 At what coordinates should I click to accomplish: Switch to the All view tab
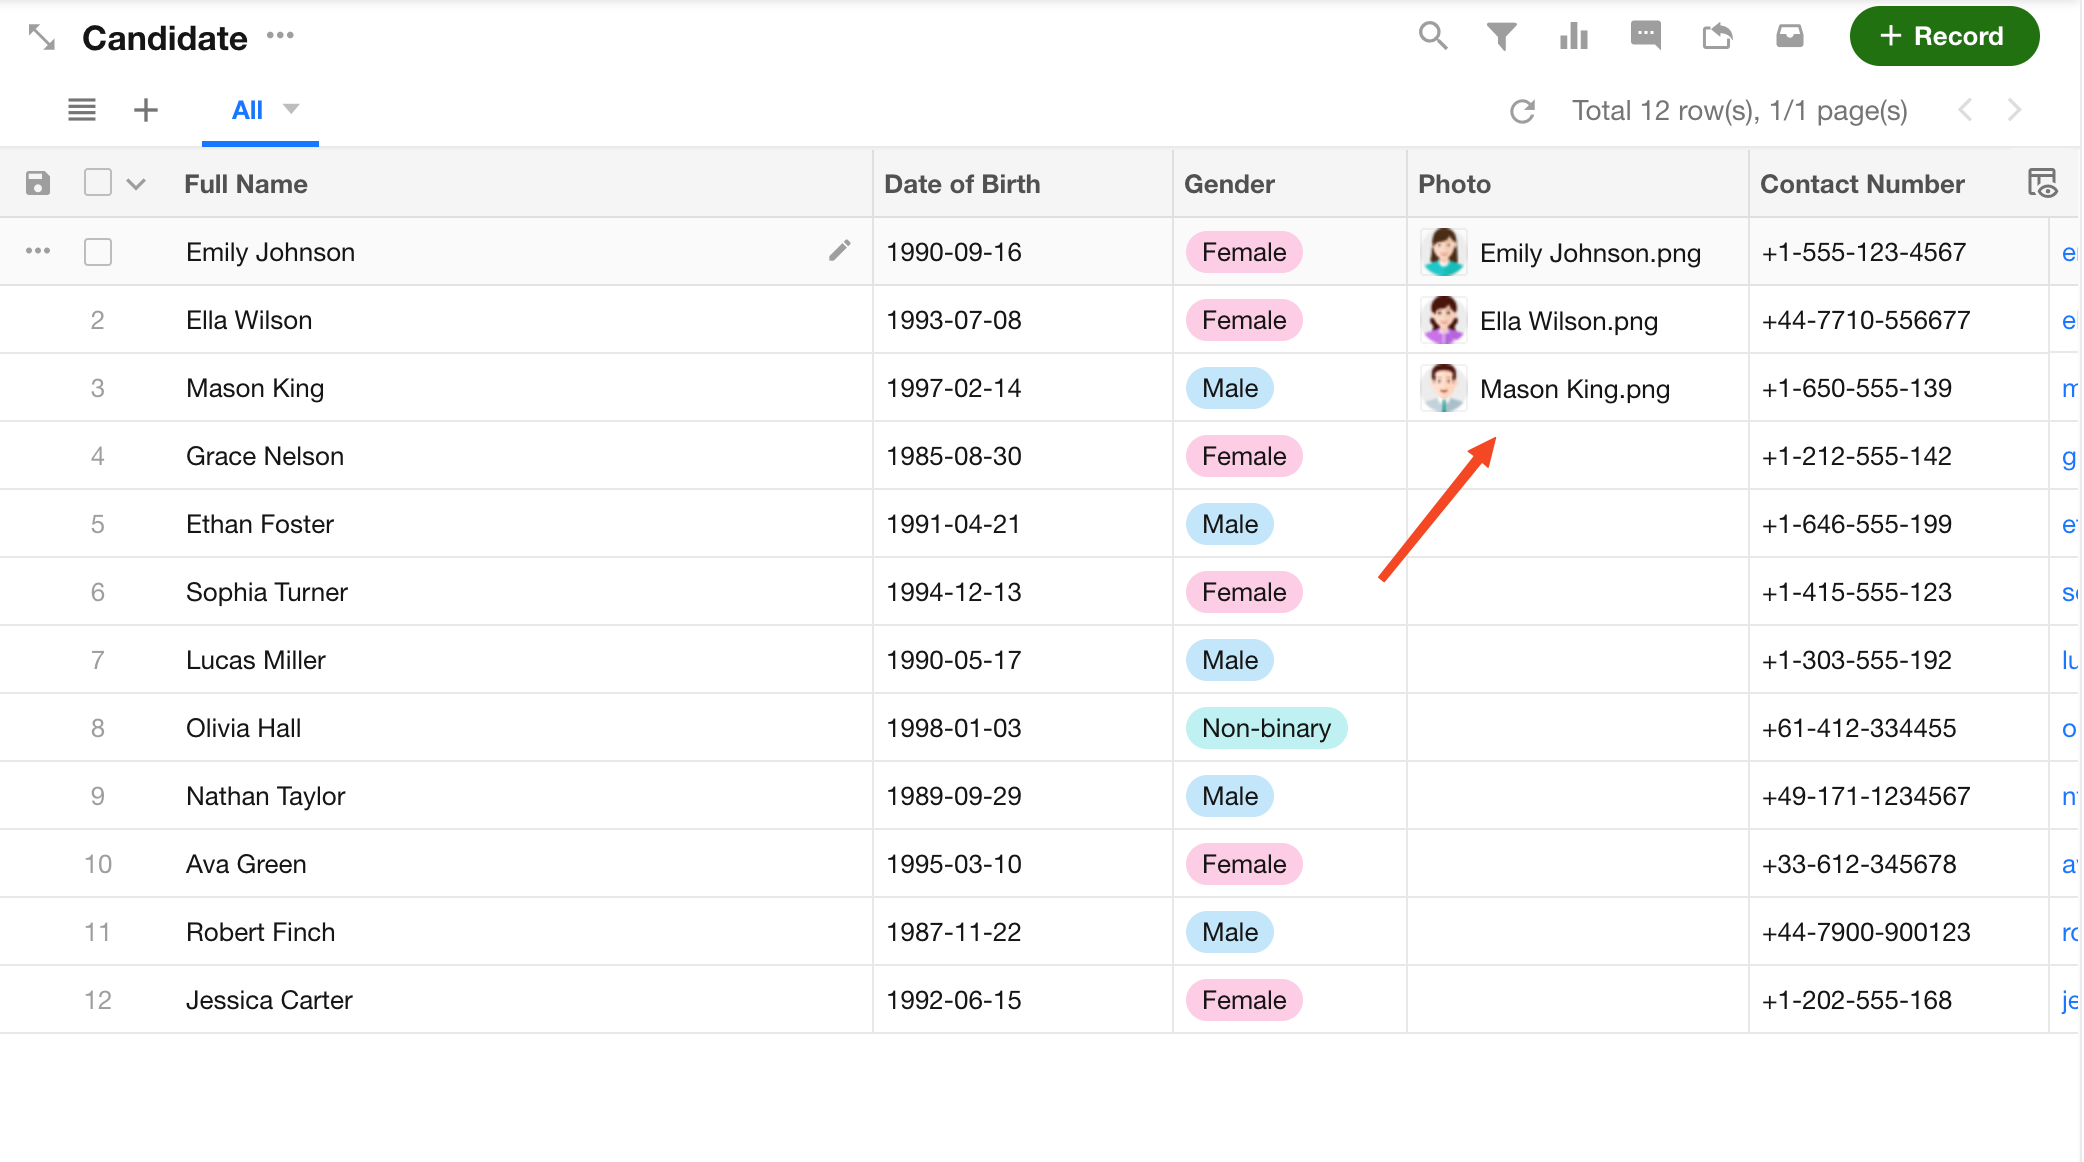coord(247,110)
